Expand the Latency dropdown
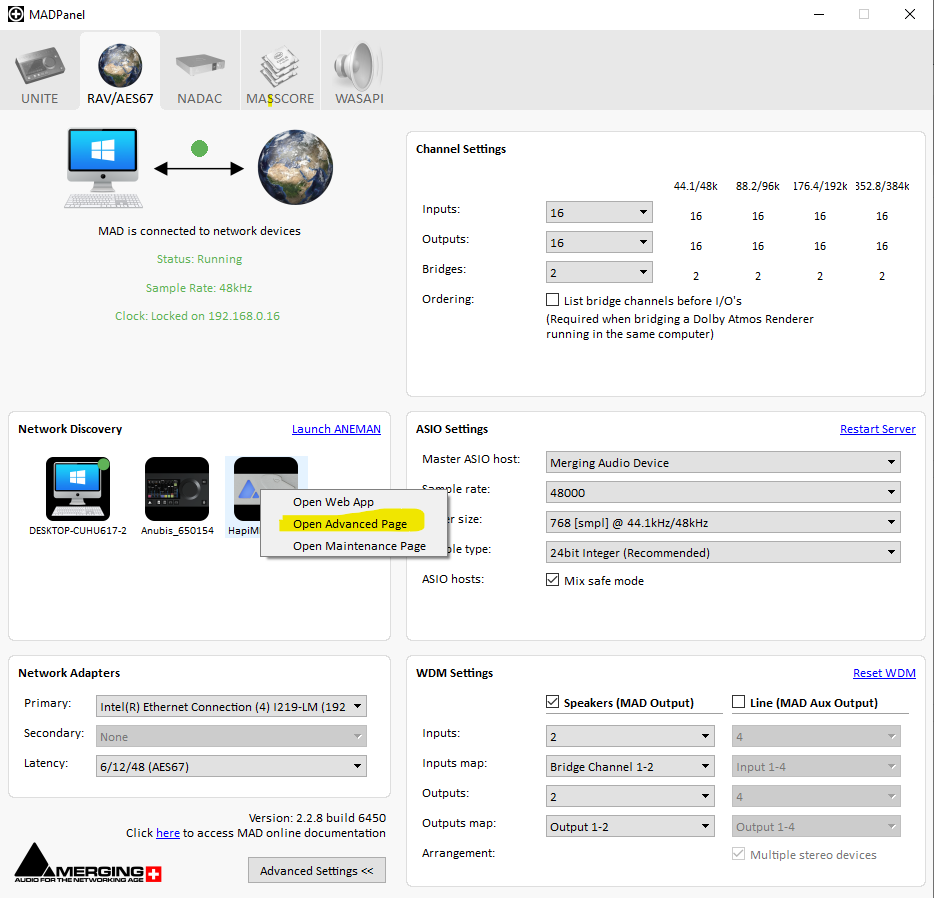The width and height of the screenshot is (934, 898). pos(232,767)
